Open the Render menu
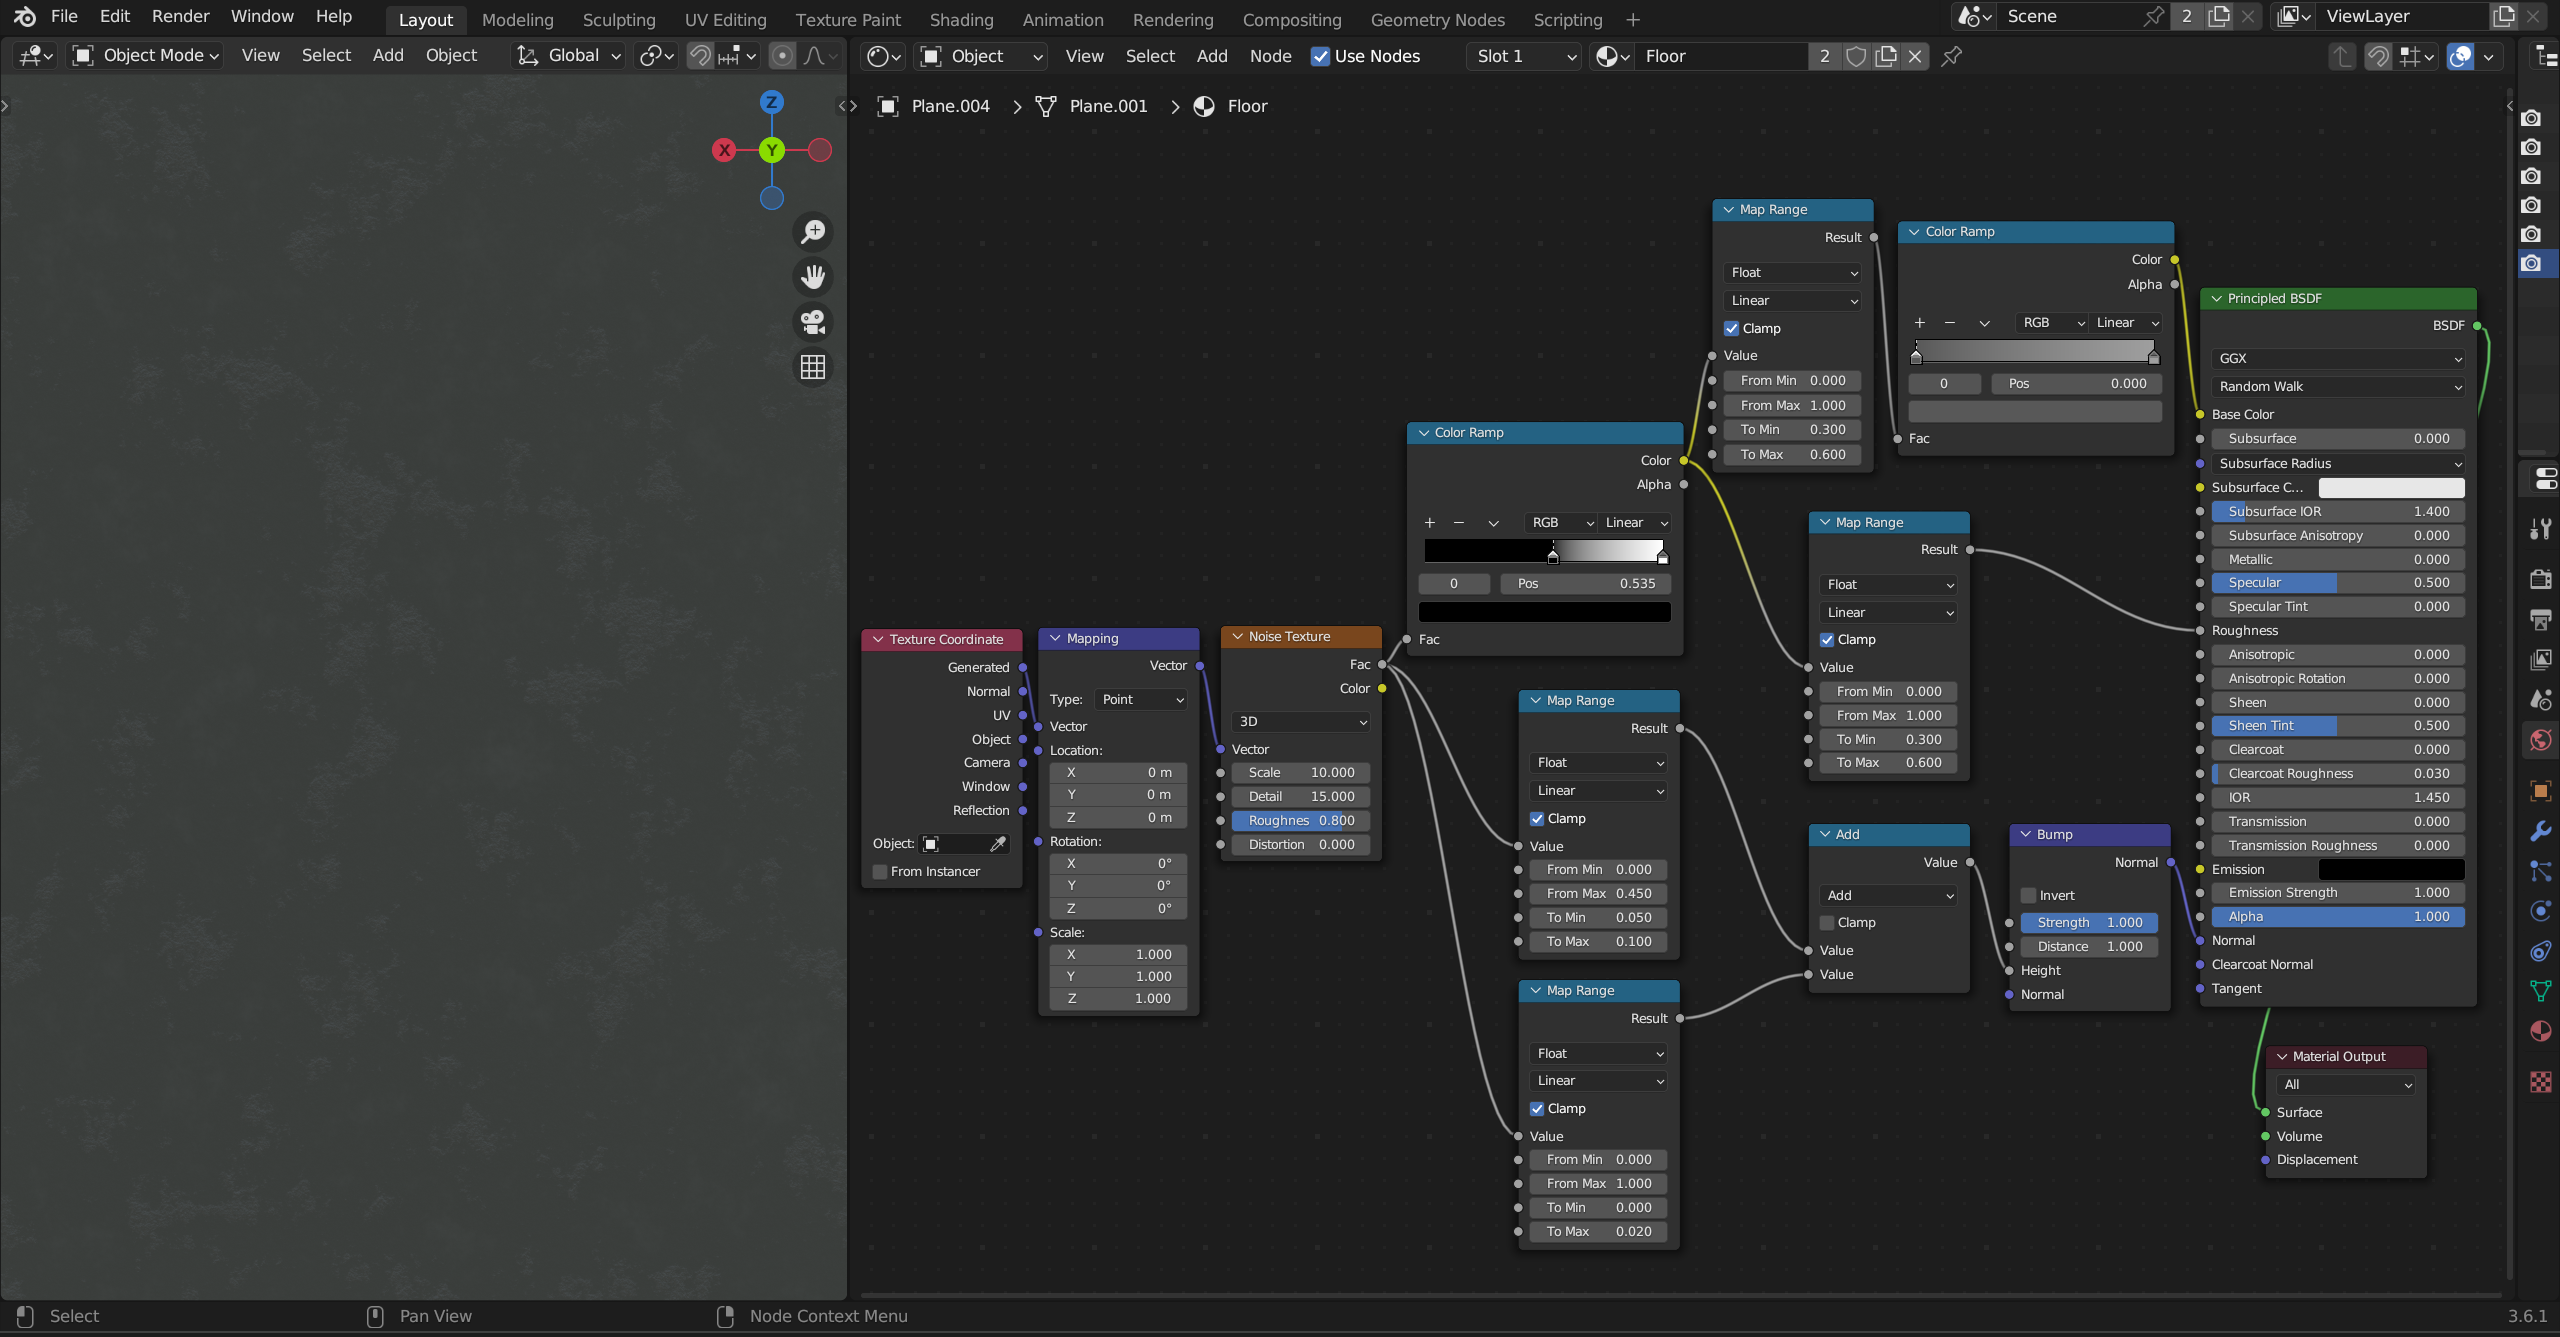2560x1337 pixels. tap(180, 16)
